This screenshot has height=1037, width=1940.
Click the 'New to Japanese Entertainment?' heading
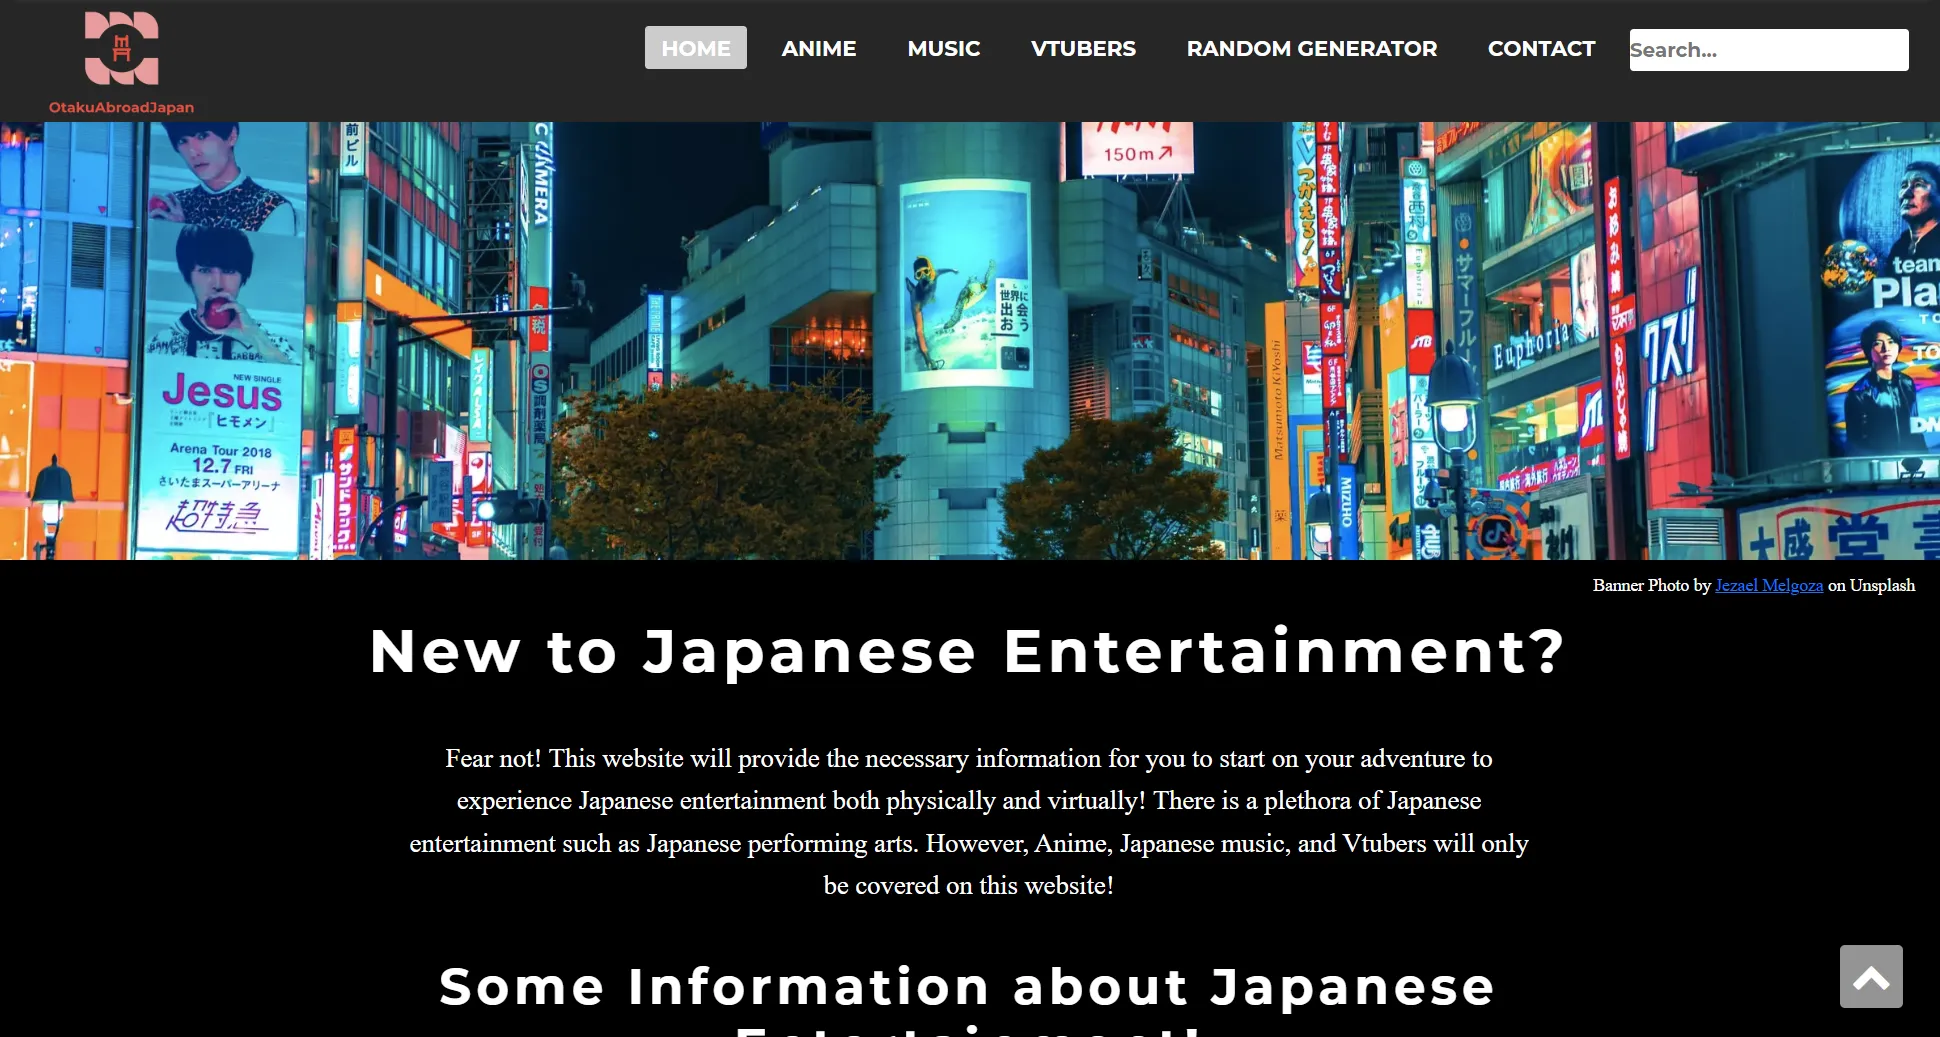point(968,652)
